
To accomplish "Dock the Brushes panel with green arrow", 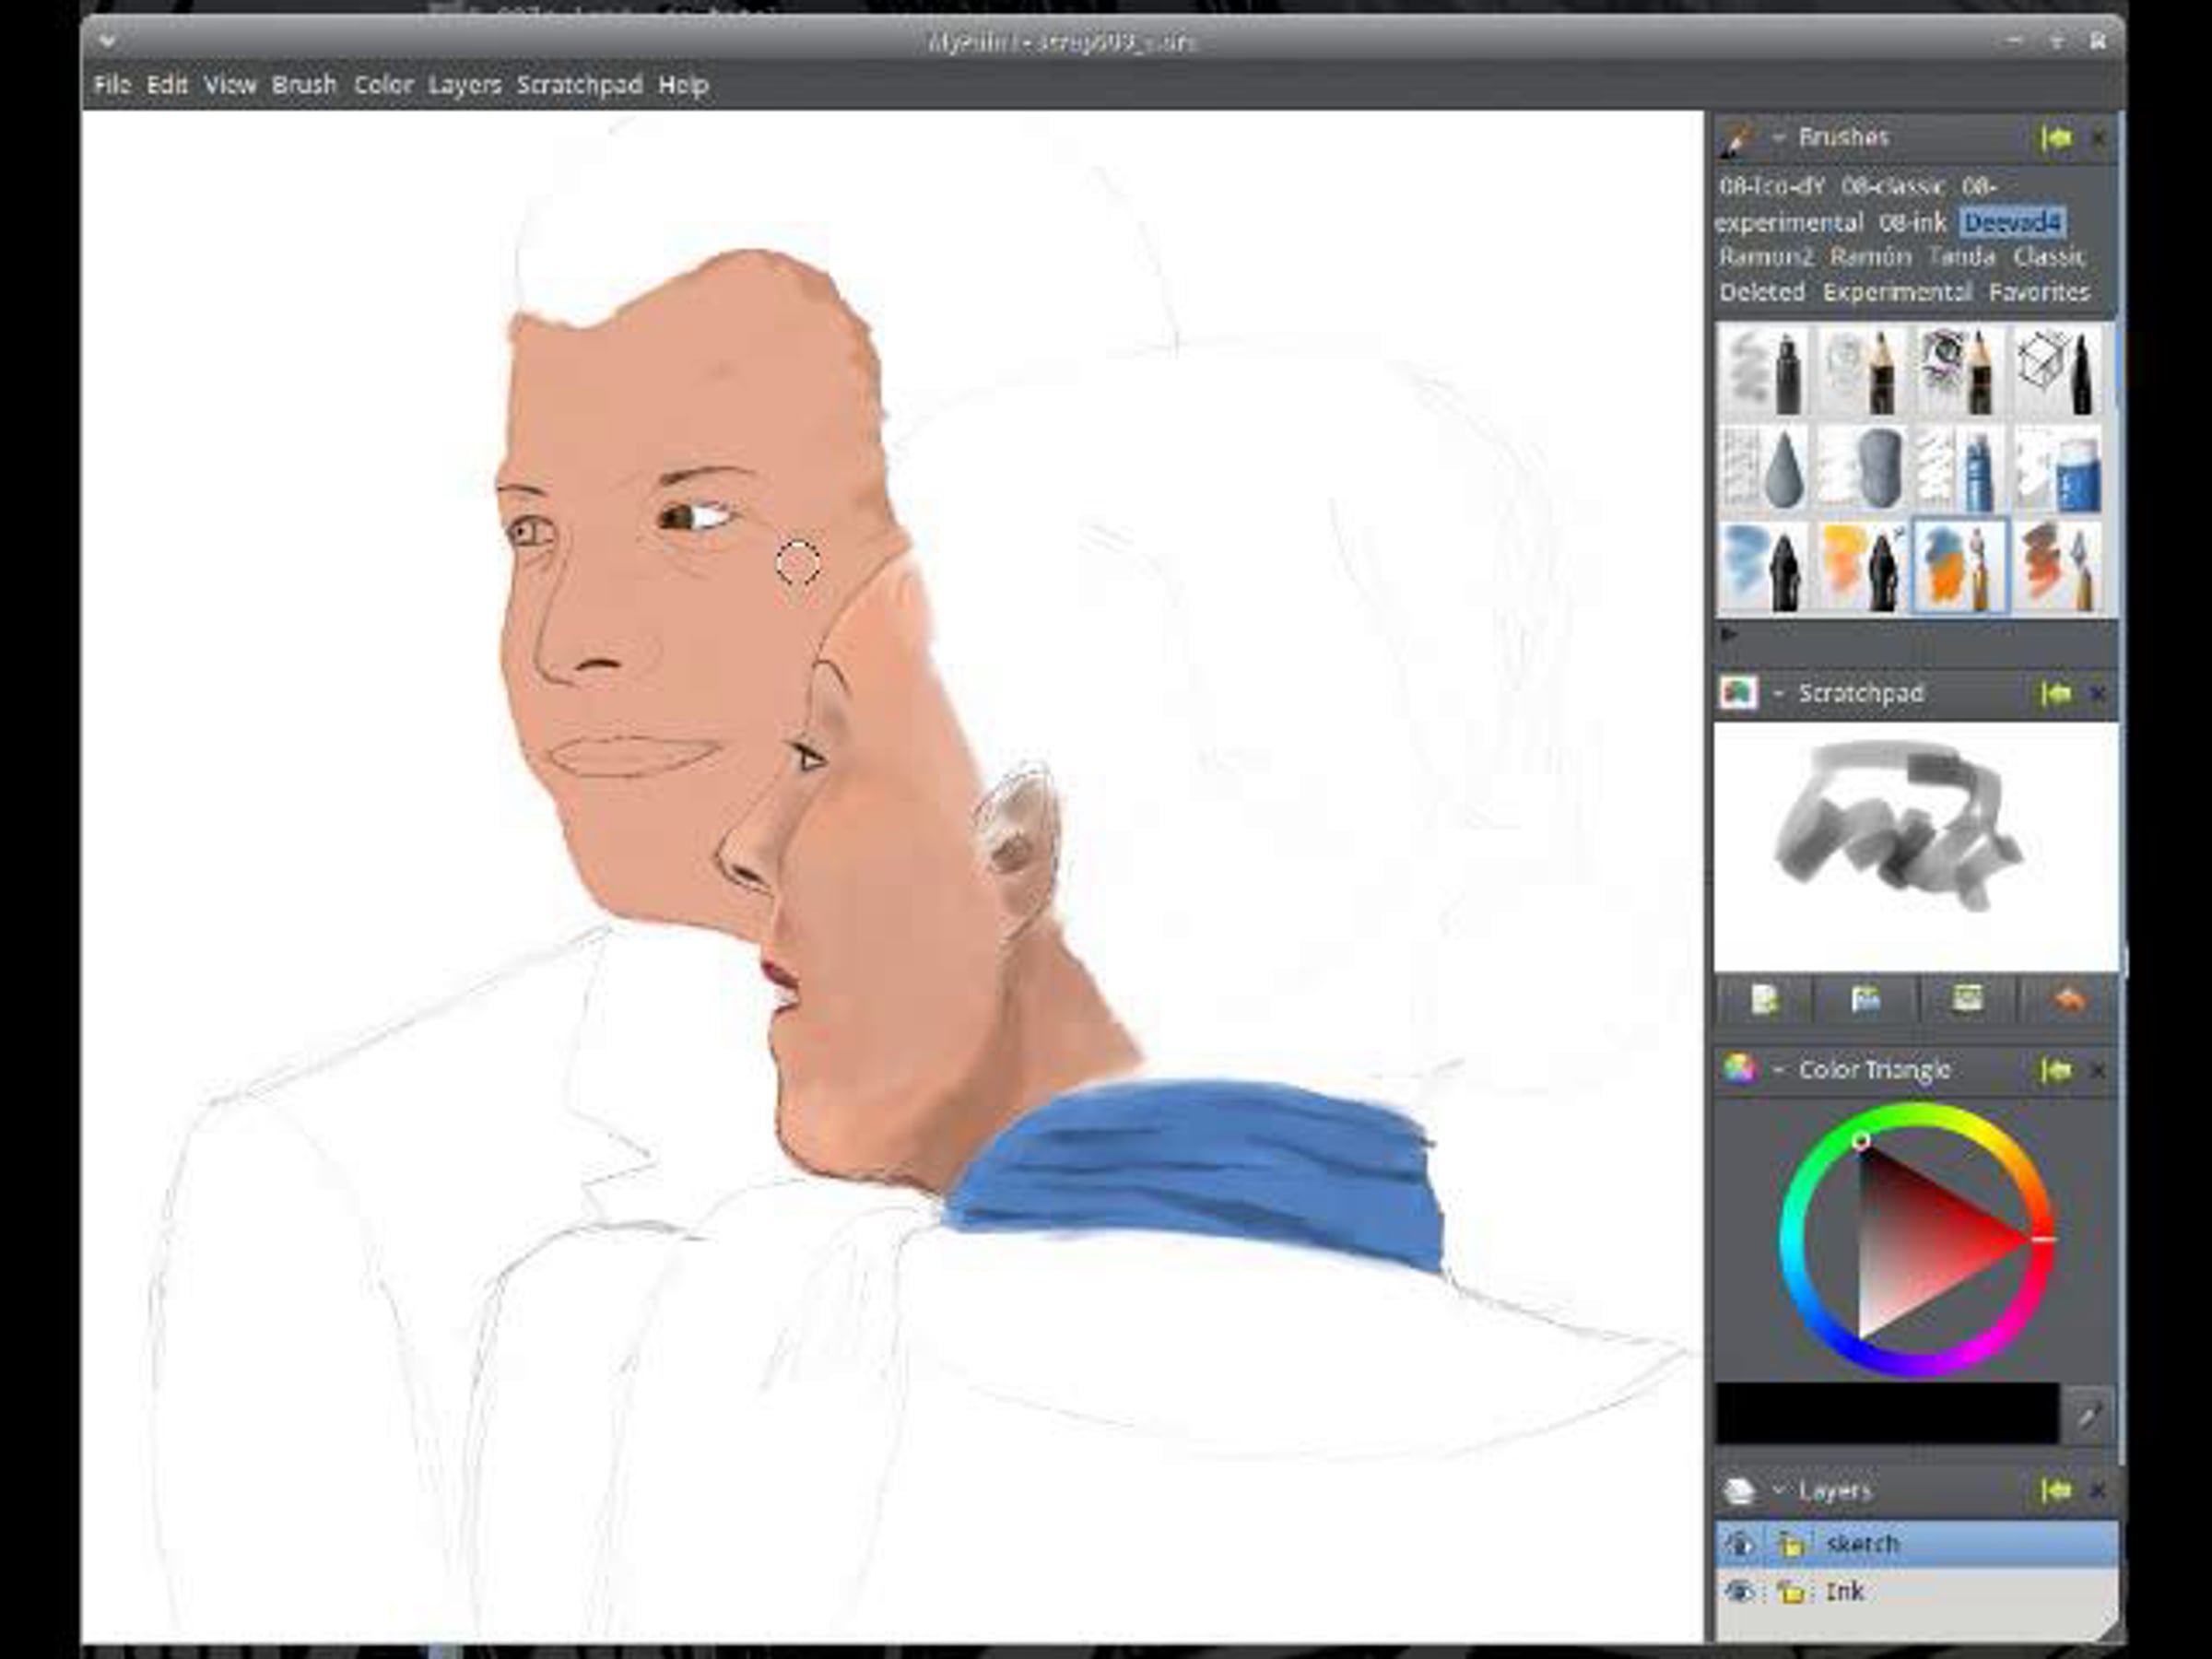I will click(2056, 138).
